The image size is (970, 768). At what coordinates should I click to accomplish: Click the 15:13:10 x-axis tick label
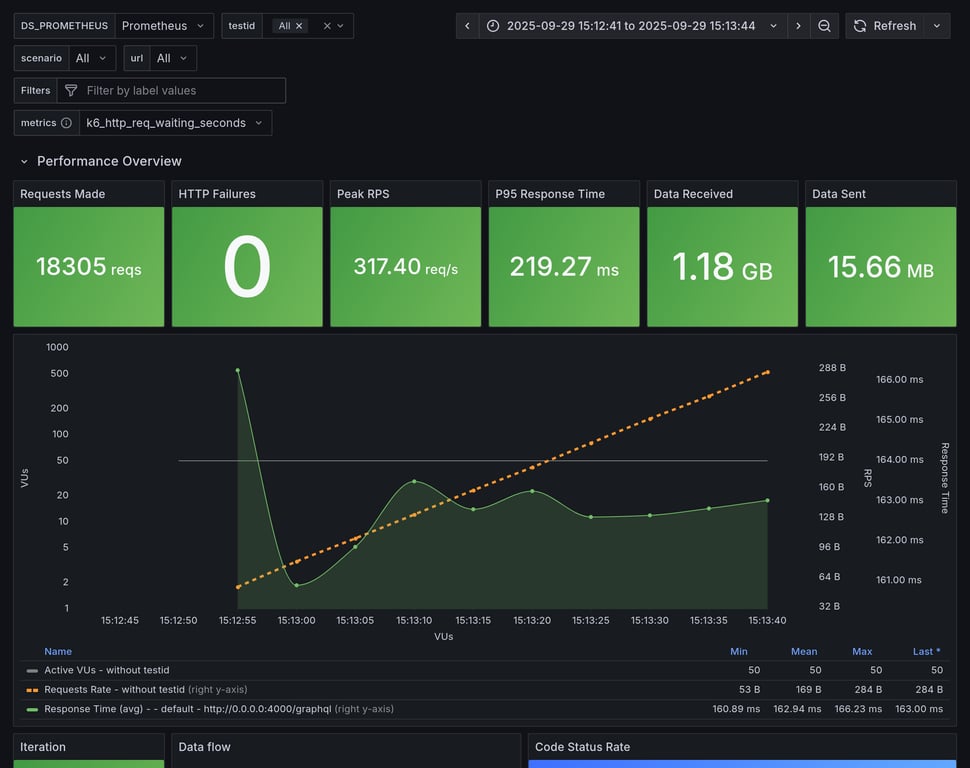coord(414,620)
